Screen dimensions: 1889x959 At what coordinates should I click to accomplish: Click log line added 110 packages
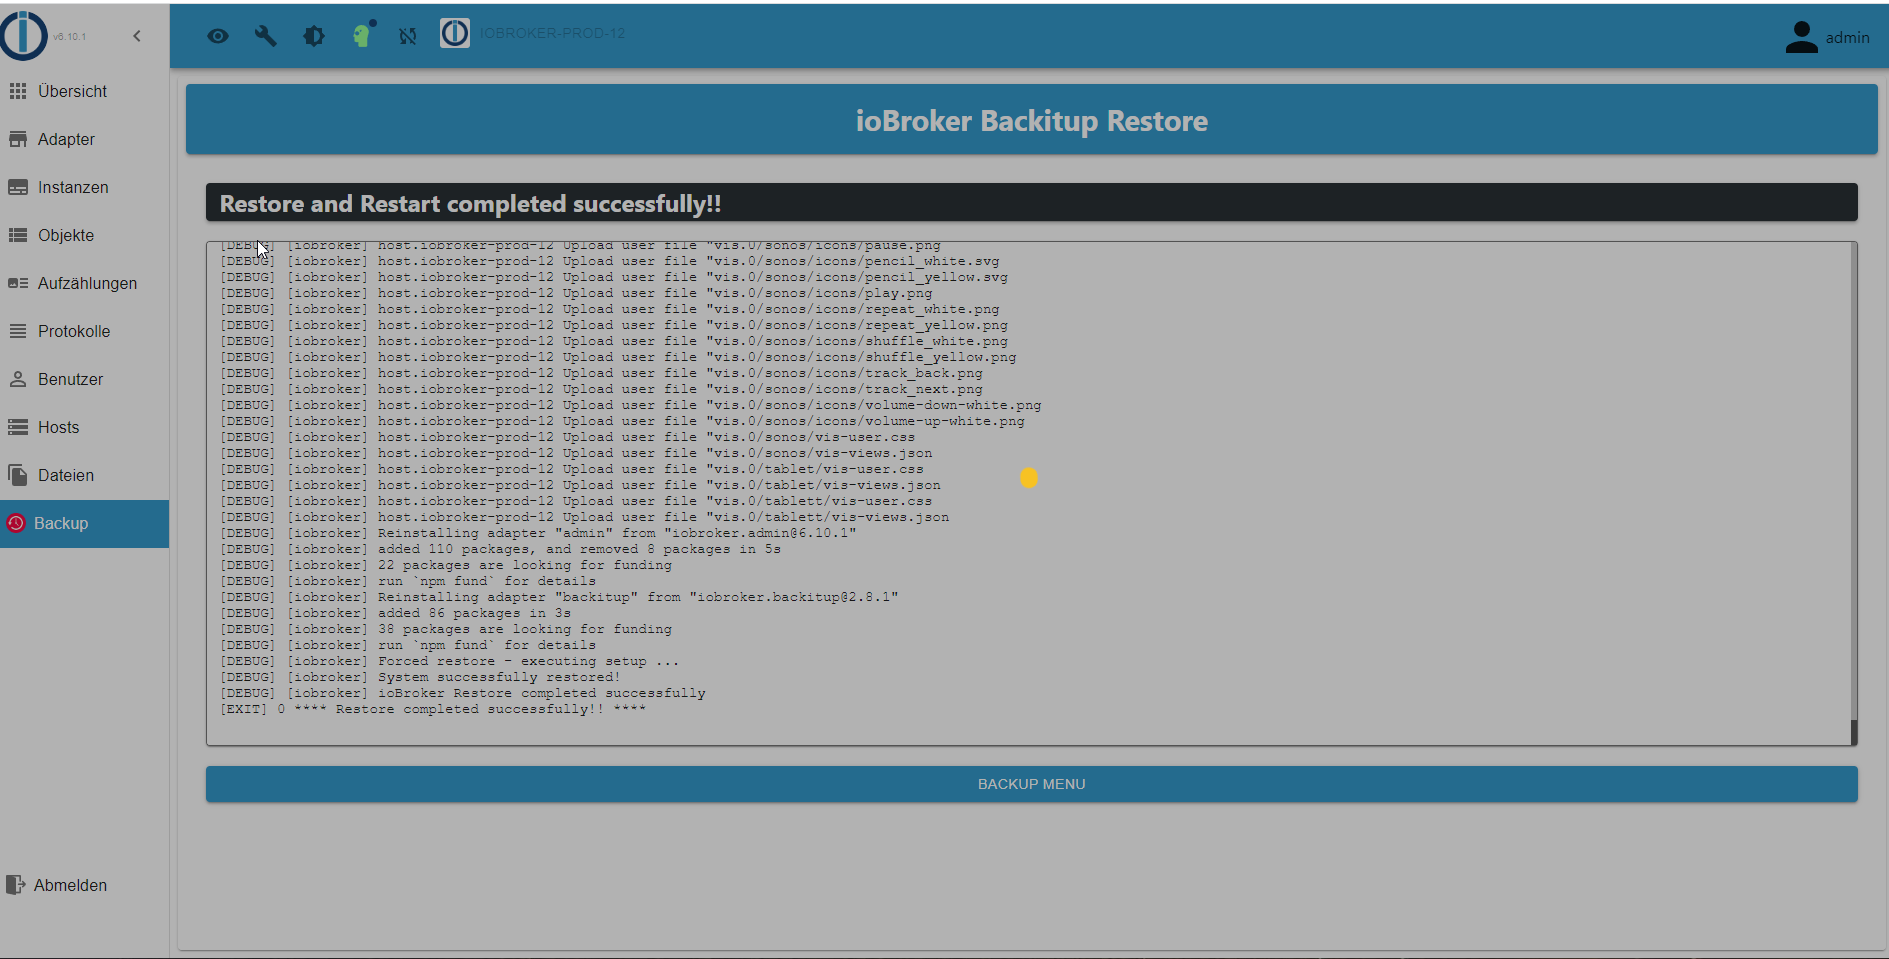click(x=501, y=549)
